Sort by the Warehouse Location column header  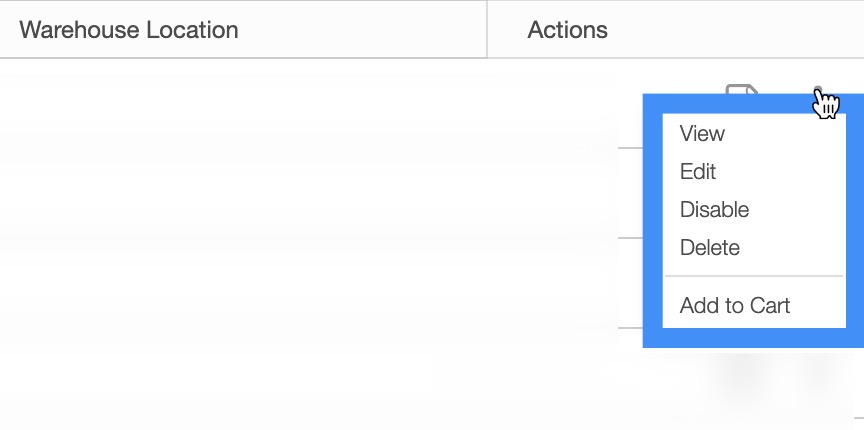pos(129,29)
